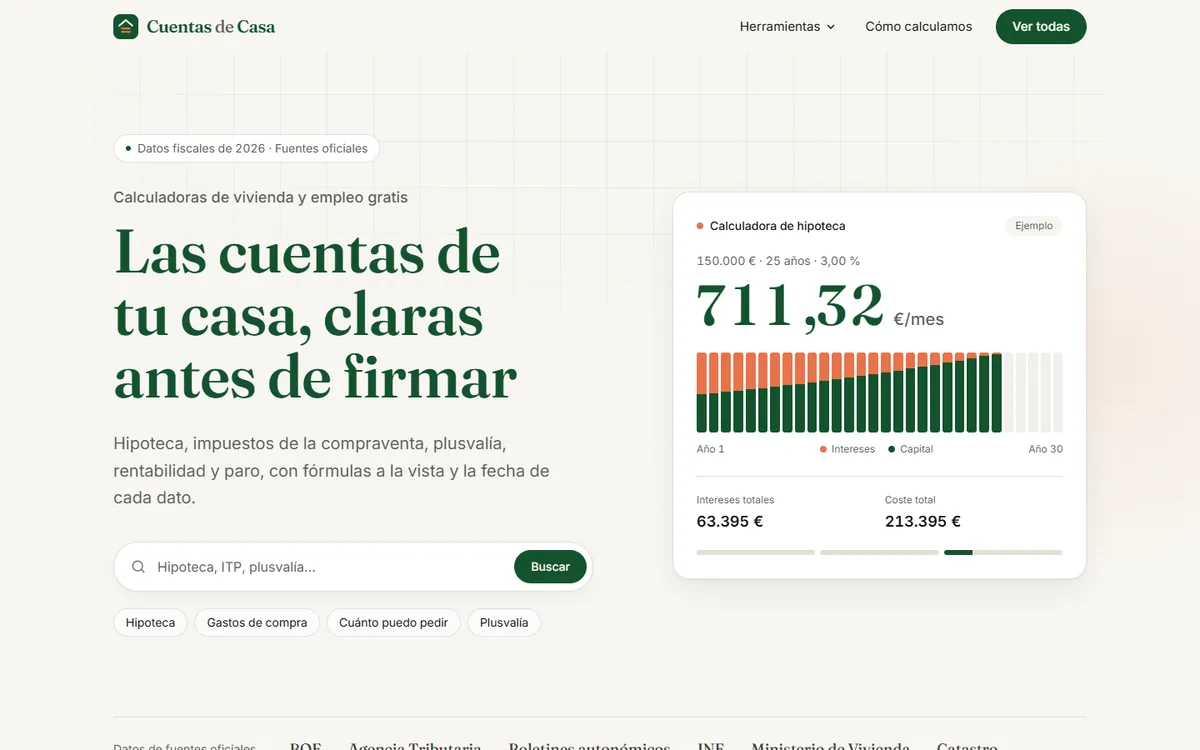
Task: Click the Cuentas de Casa brand name
Action: pyautogui.click(x=211, y=27)
